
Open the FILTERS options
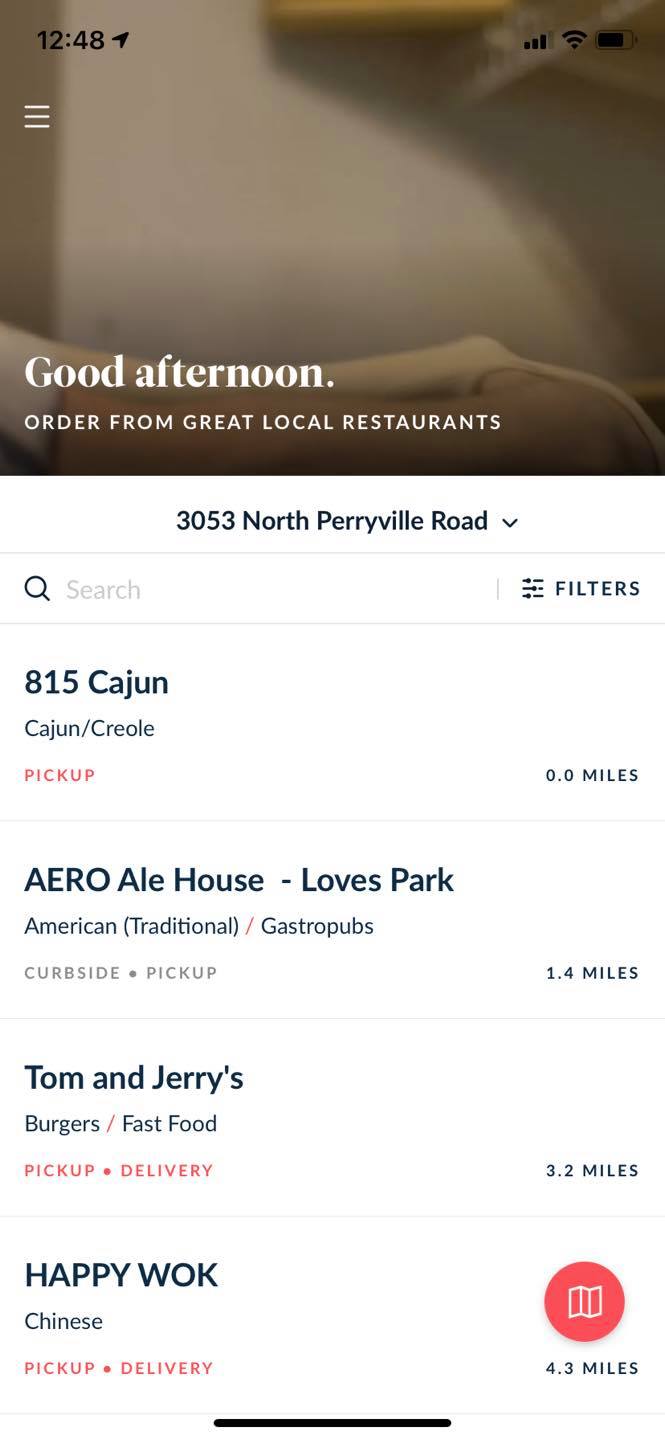tap(580, 588)
